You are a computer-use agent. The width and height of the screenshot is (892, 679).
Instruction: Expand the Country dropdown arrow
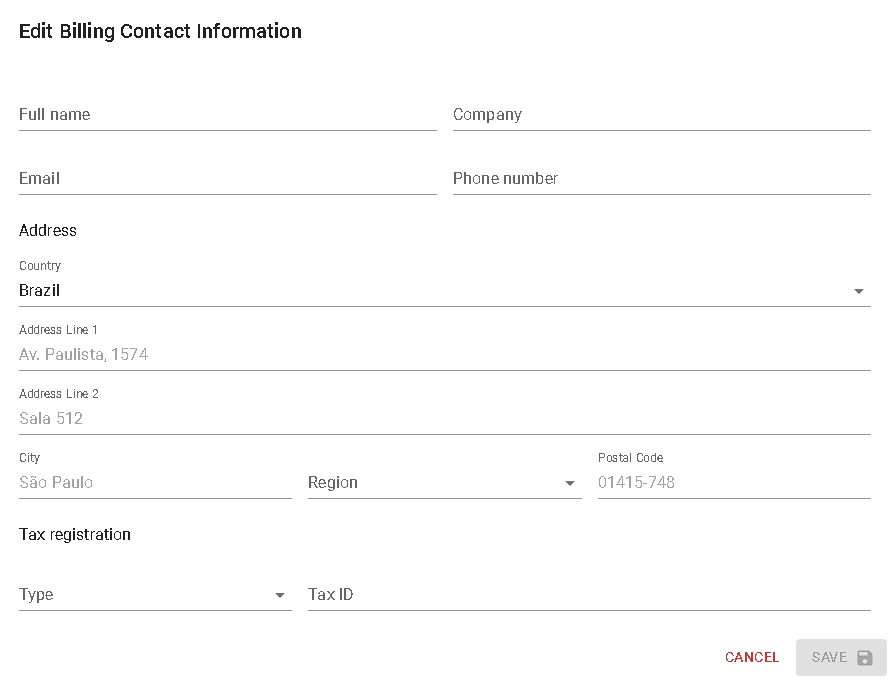click(x=858, y=291)
